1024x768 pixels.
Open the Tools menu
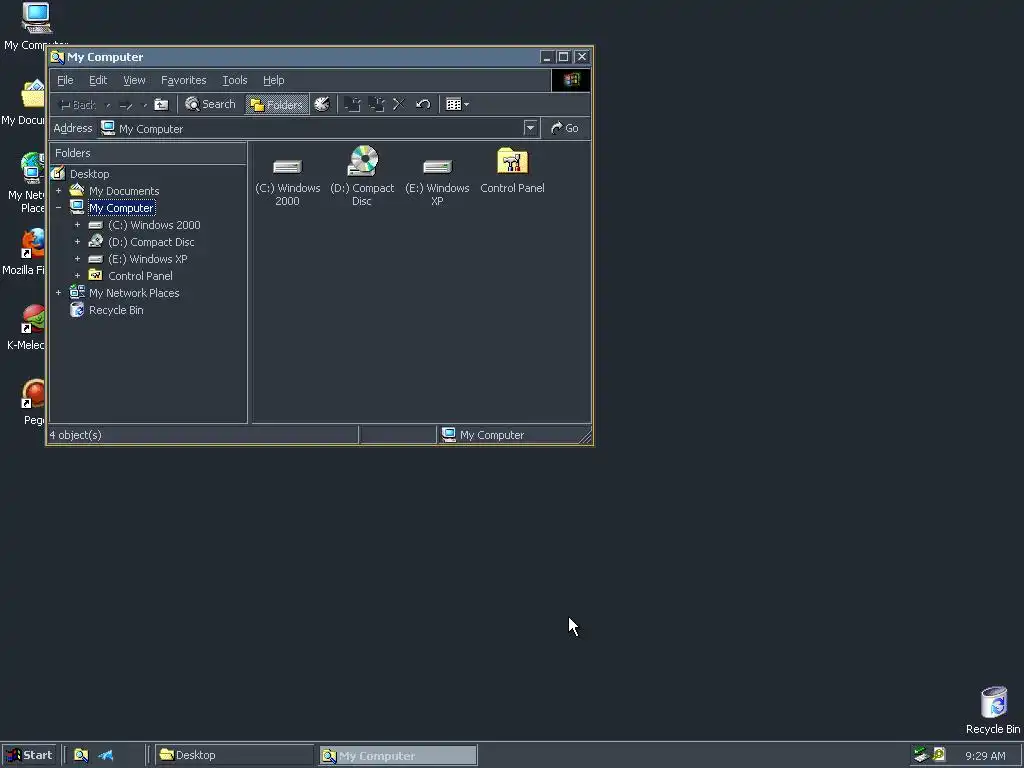(x=234, y=80)
